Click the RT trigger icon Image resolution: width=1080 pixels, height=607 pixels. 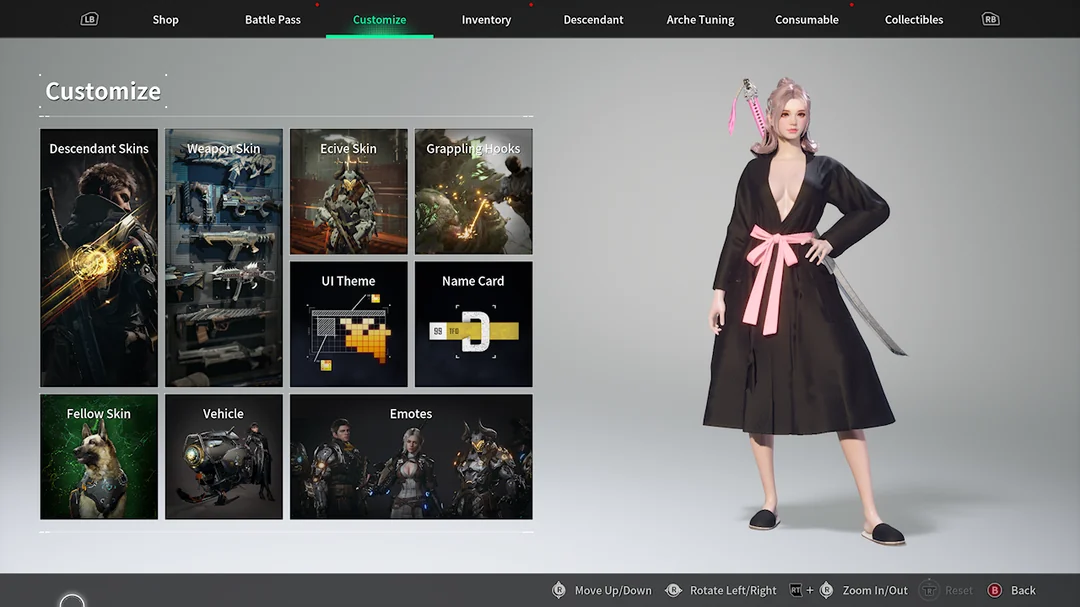[x=796, y=590]
